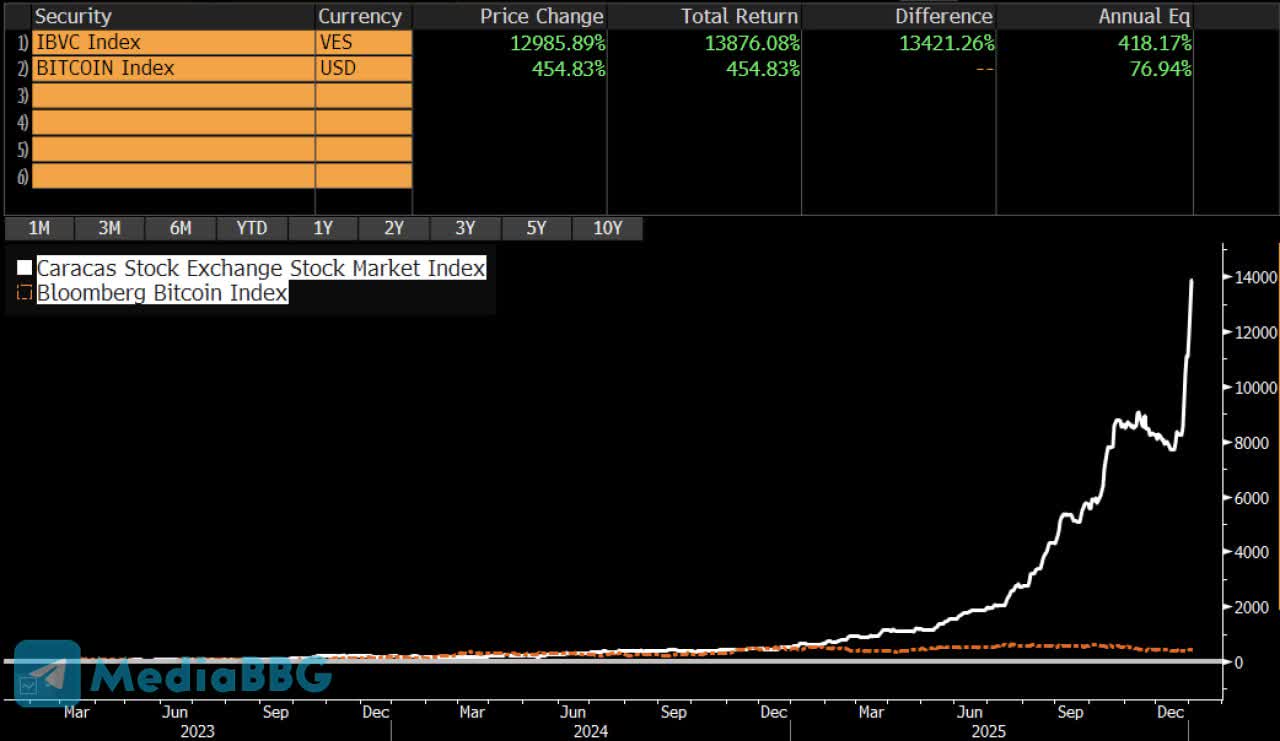The height and width of the screenshot is (741, 1280).
Task: Switch chart to 3M range
Action: point(109,228)
